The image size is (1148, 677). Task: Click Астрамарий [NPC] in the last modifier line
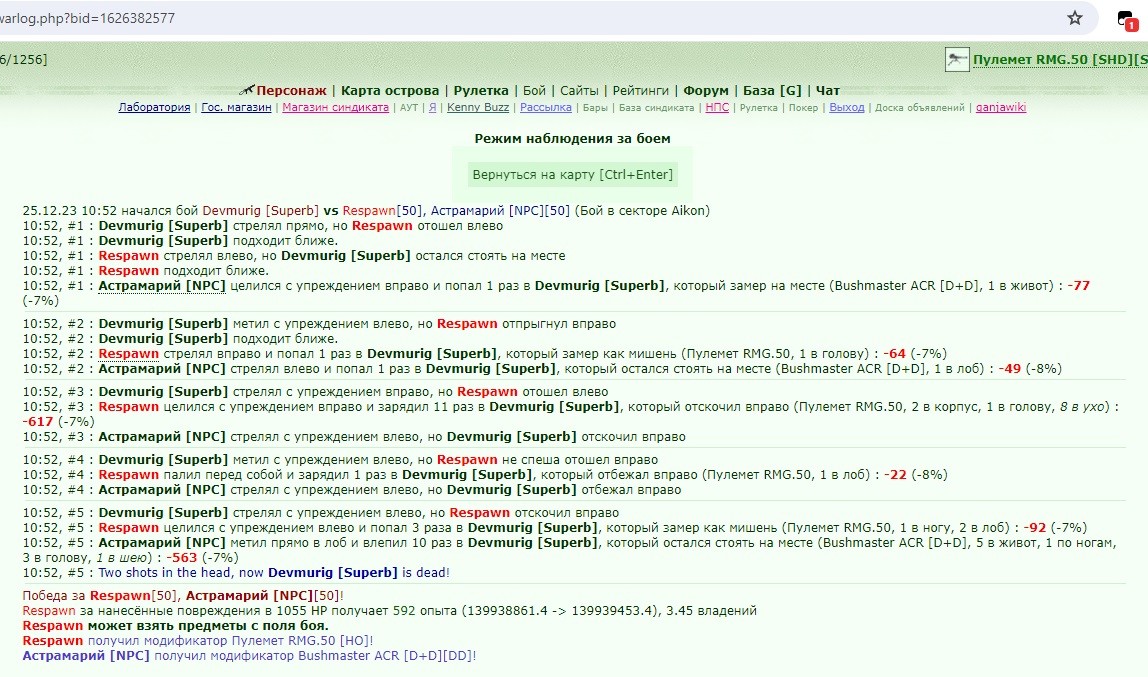(x=86, y=656)
